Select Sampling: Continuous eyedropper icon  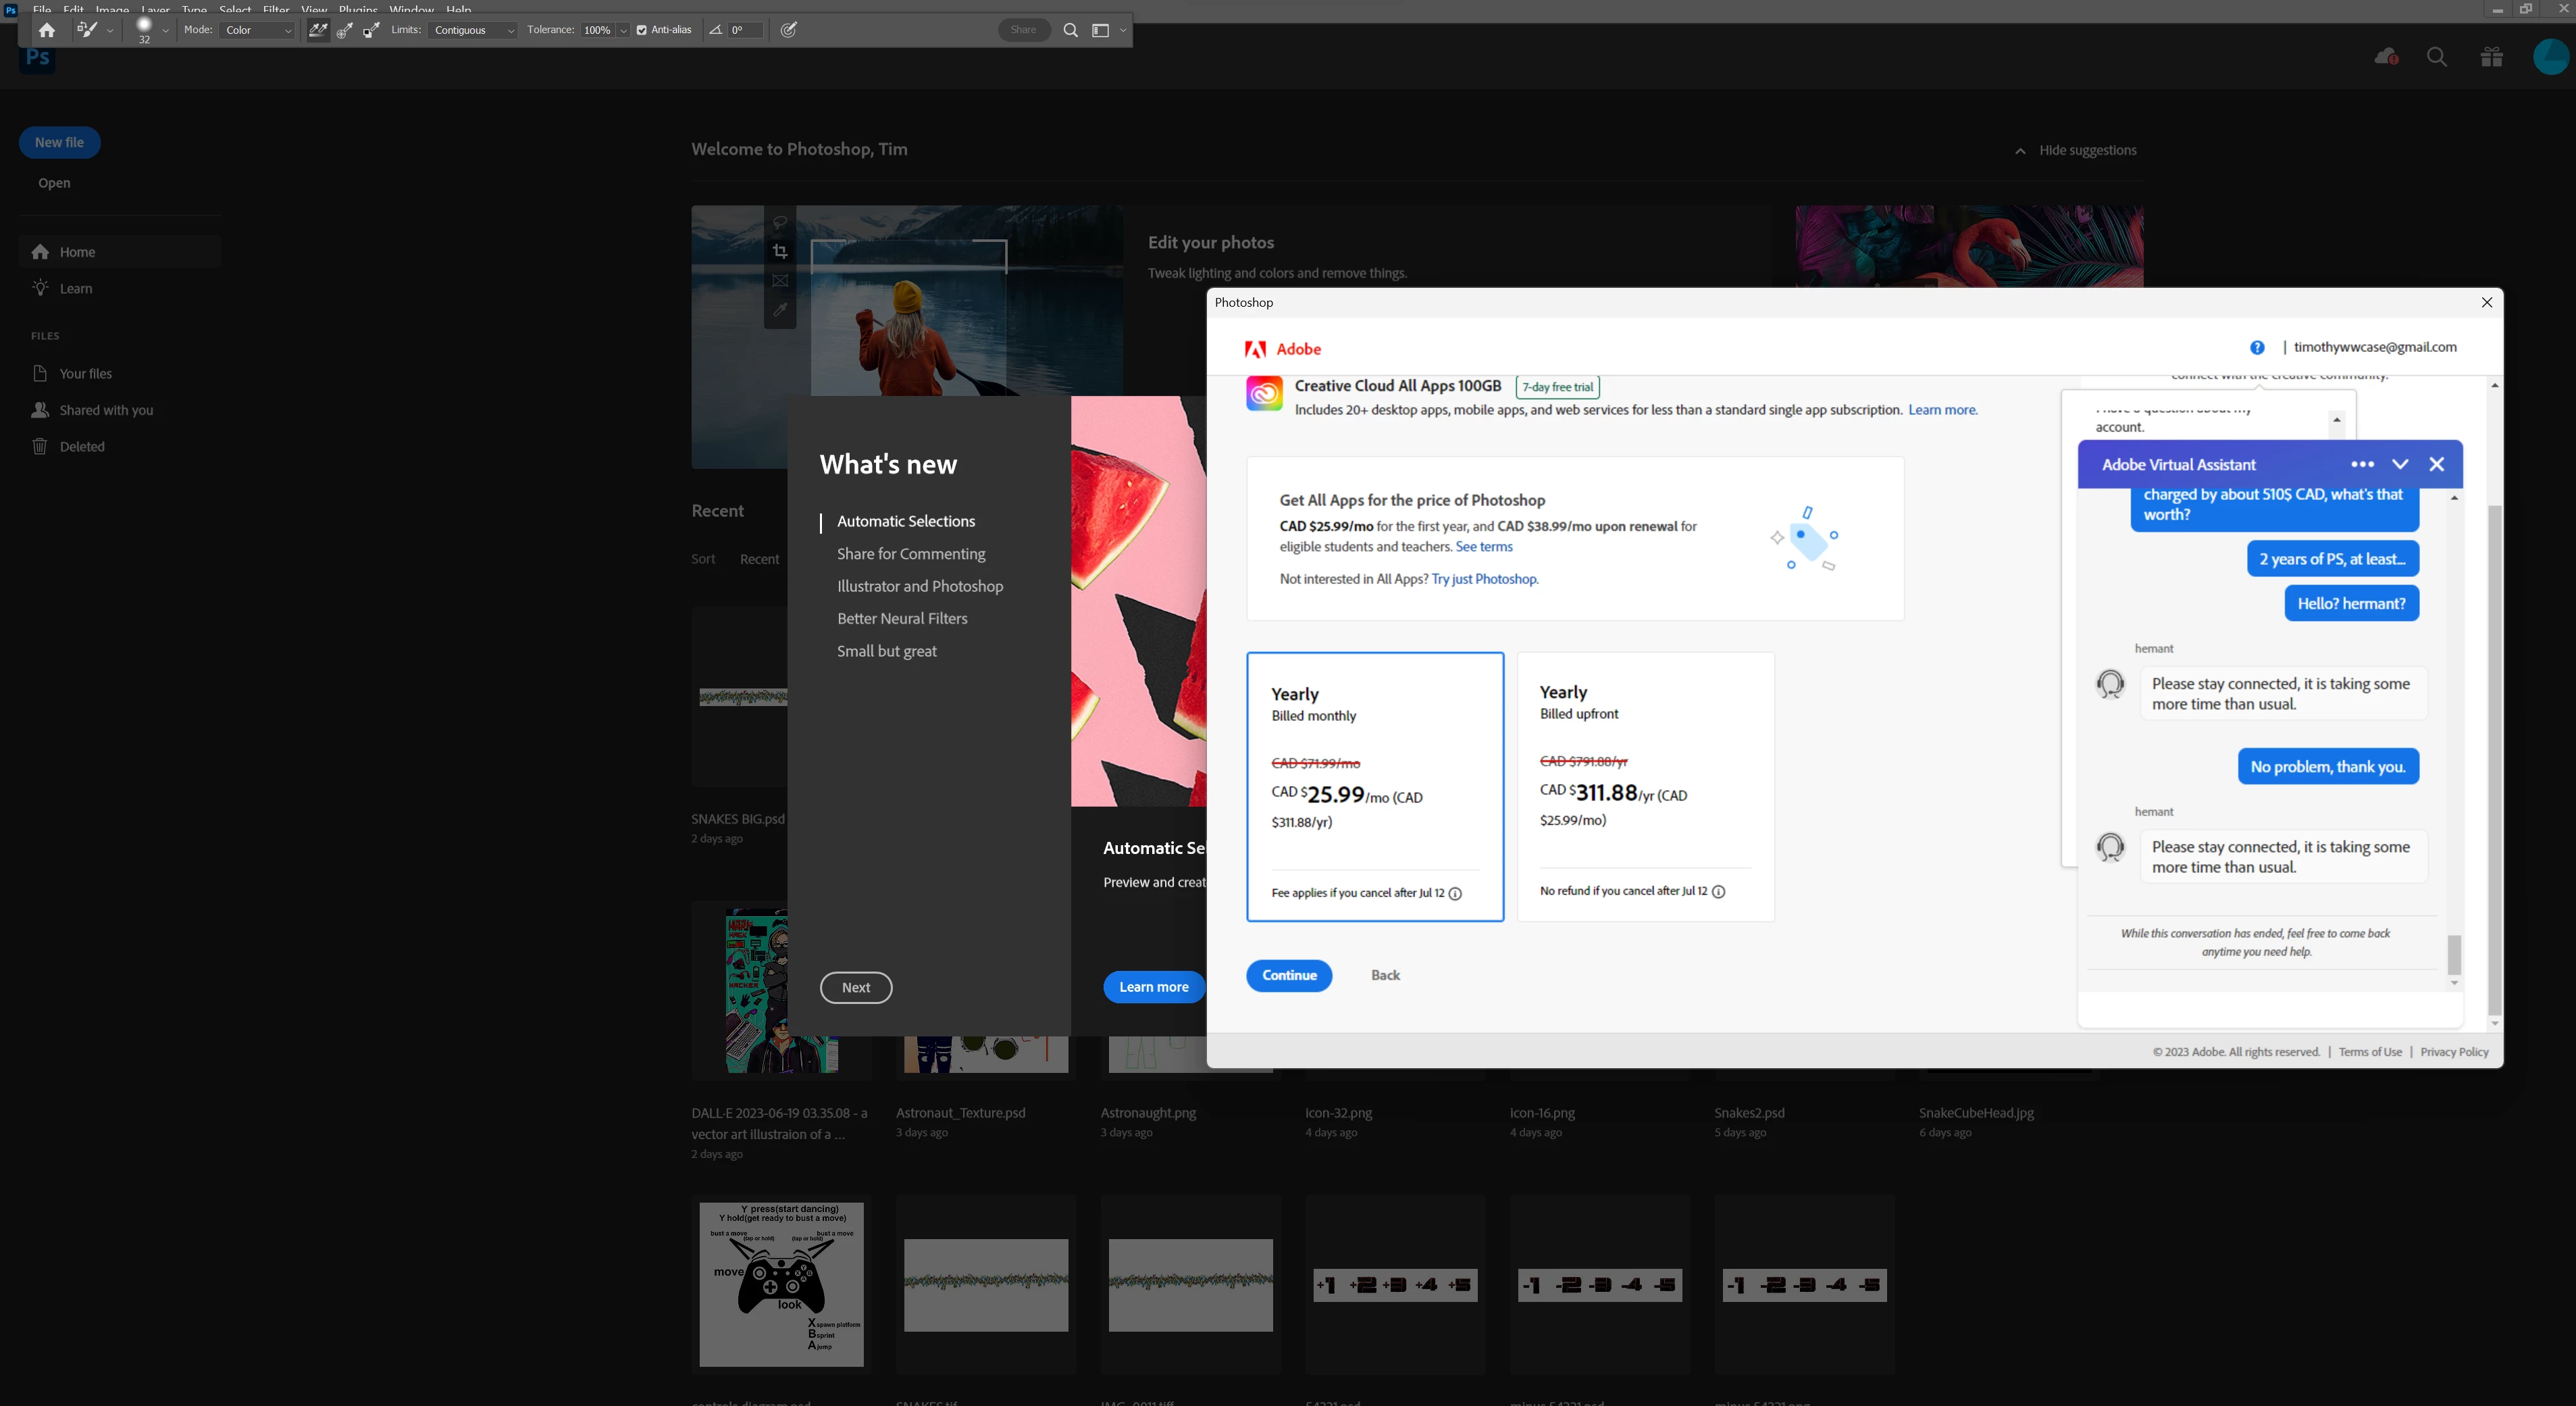[x=318, y=30]
